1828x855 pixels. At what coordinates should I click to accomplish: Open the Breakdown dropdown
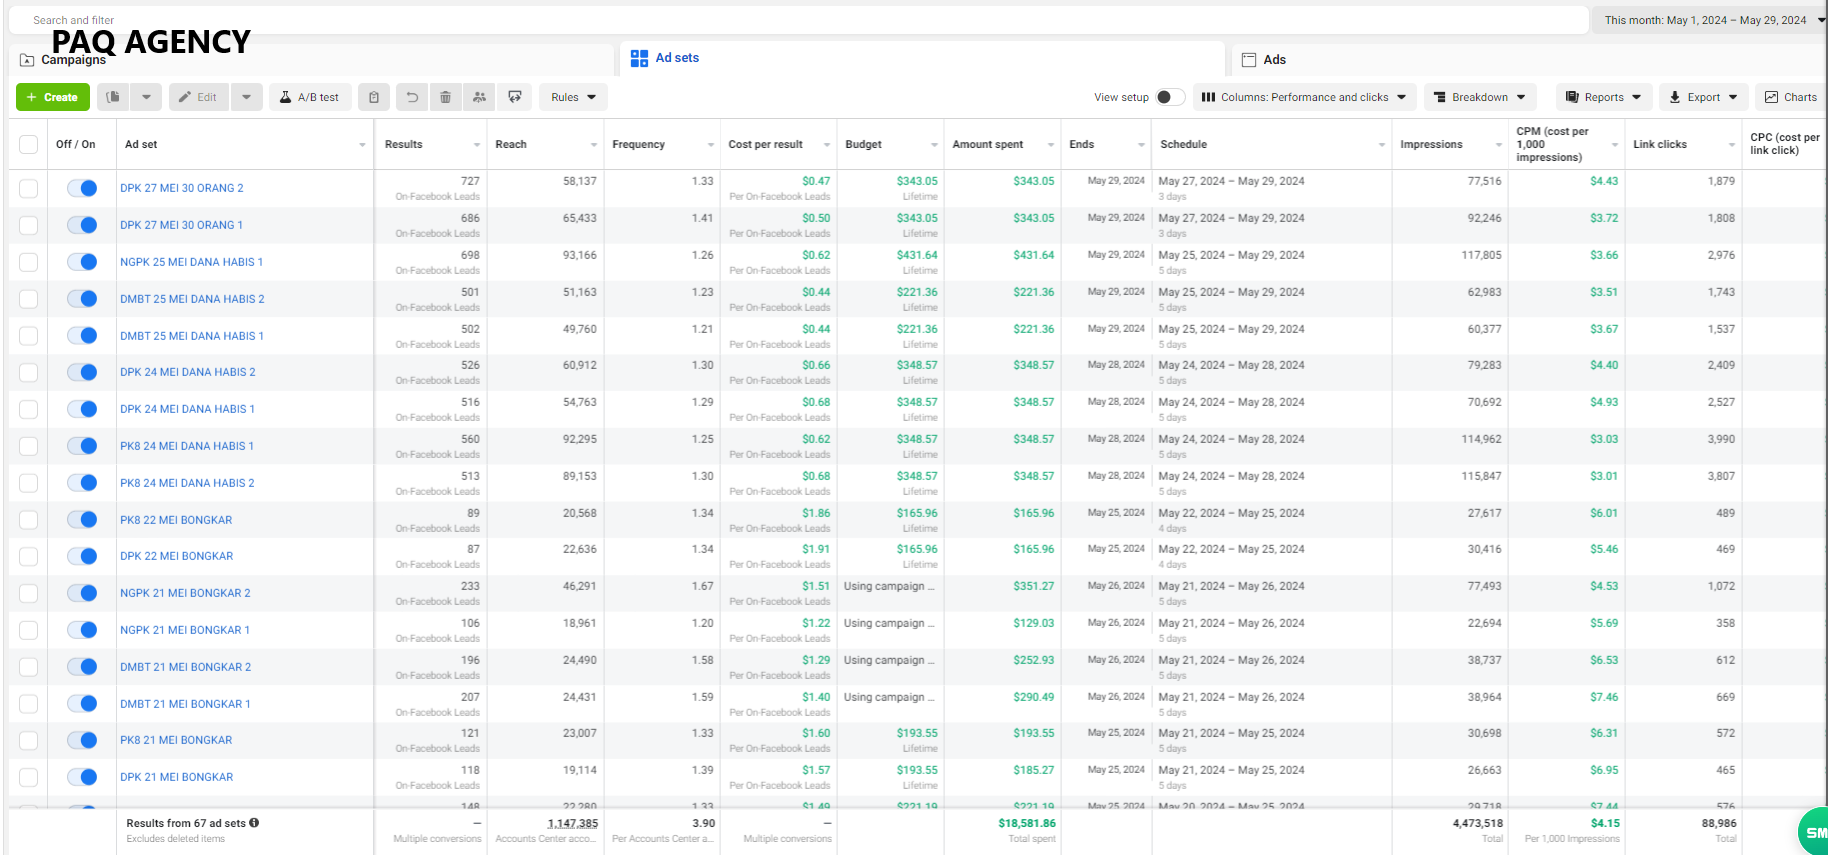point(1480,97)
